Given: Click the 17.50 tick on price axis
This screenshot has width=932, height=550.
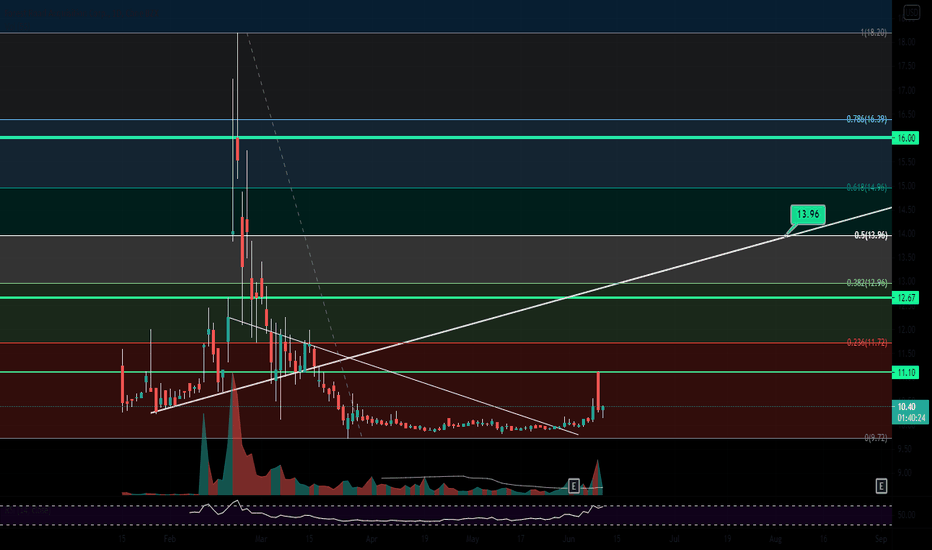Looking at the screenshot, I should coord(906,66).
